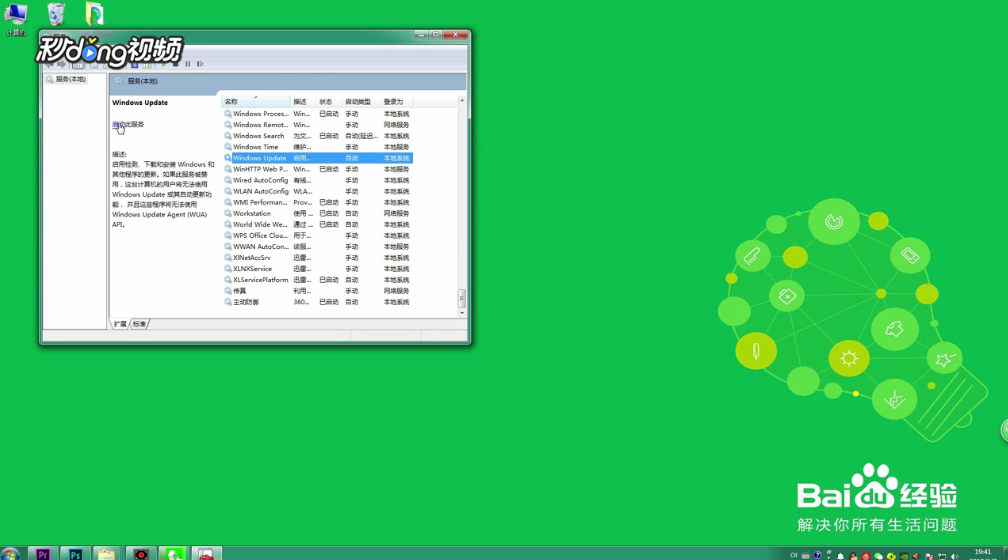Image resolution: width=1008 pixels, height=560 pixels.
Task: Open the Windows Start button
Action: coord(10,554)
